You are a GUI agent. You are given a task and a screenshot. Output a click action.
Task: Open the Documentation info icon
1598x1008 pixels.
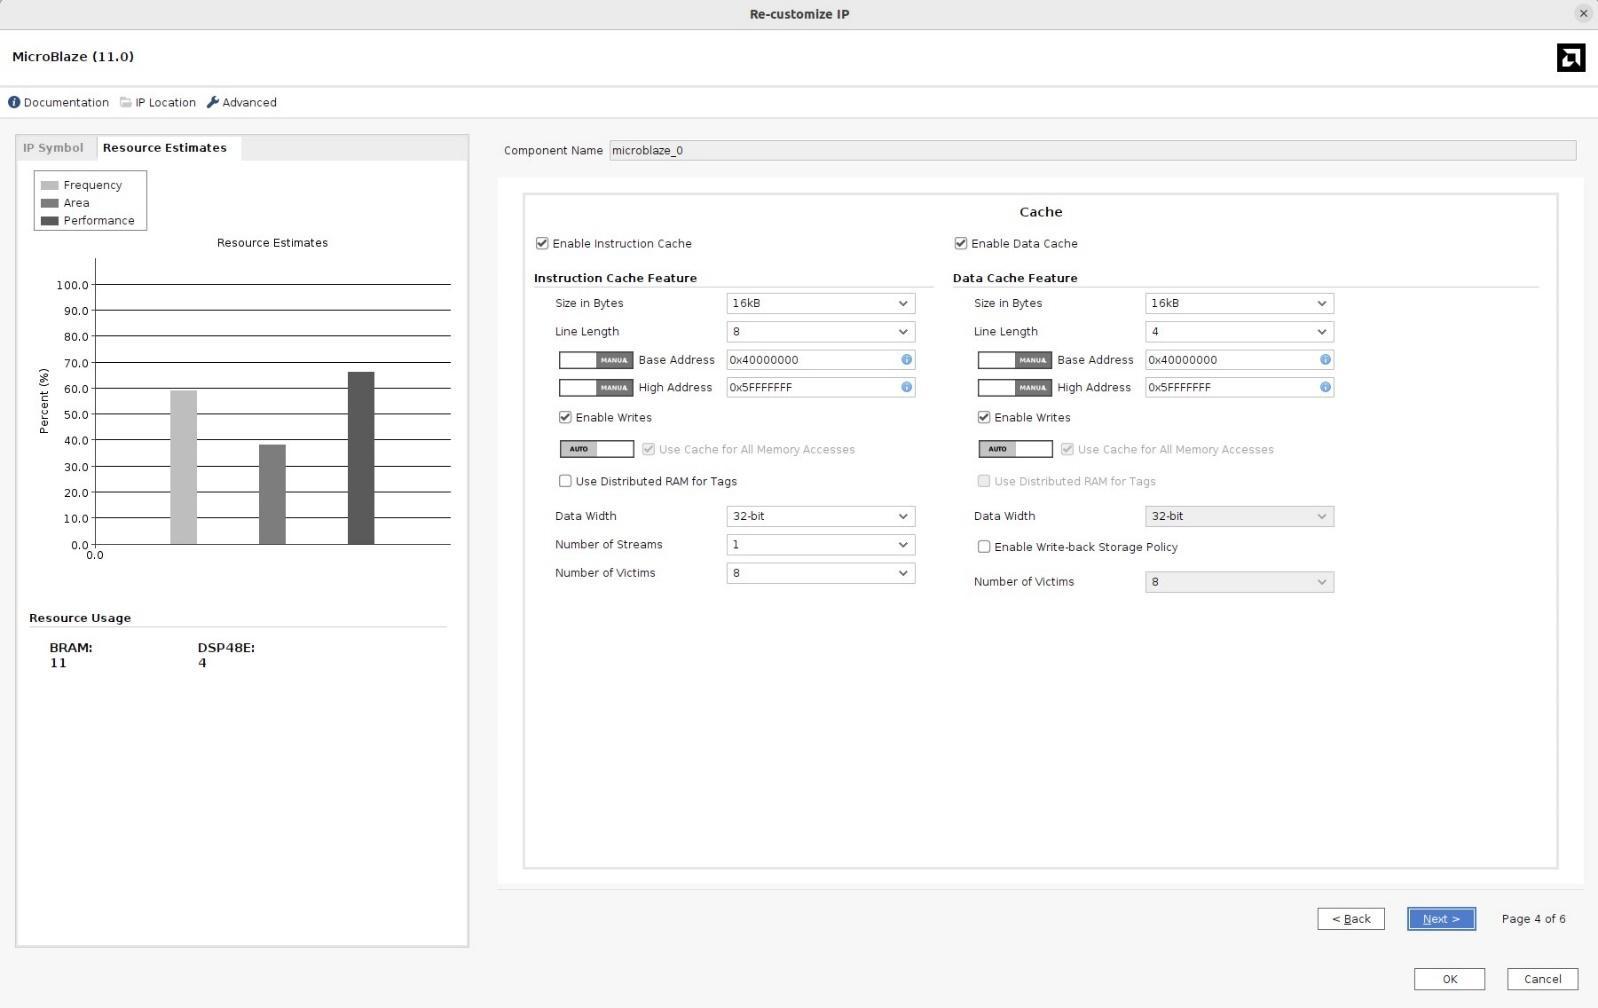click(x=14, y=102)
